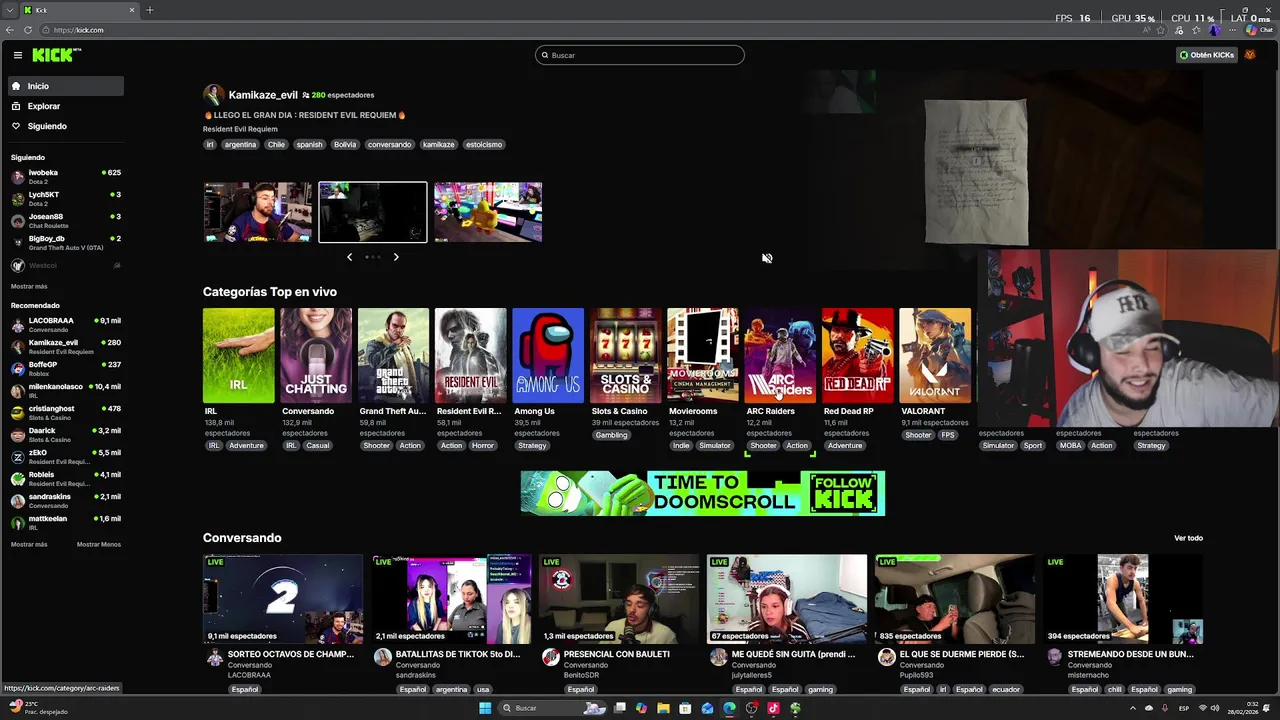Open zEKO recommended channel
This screenshot has width=1280, height=720.
66,456
